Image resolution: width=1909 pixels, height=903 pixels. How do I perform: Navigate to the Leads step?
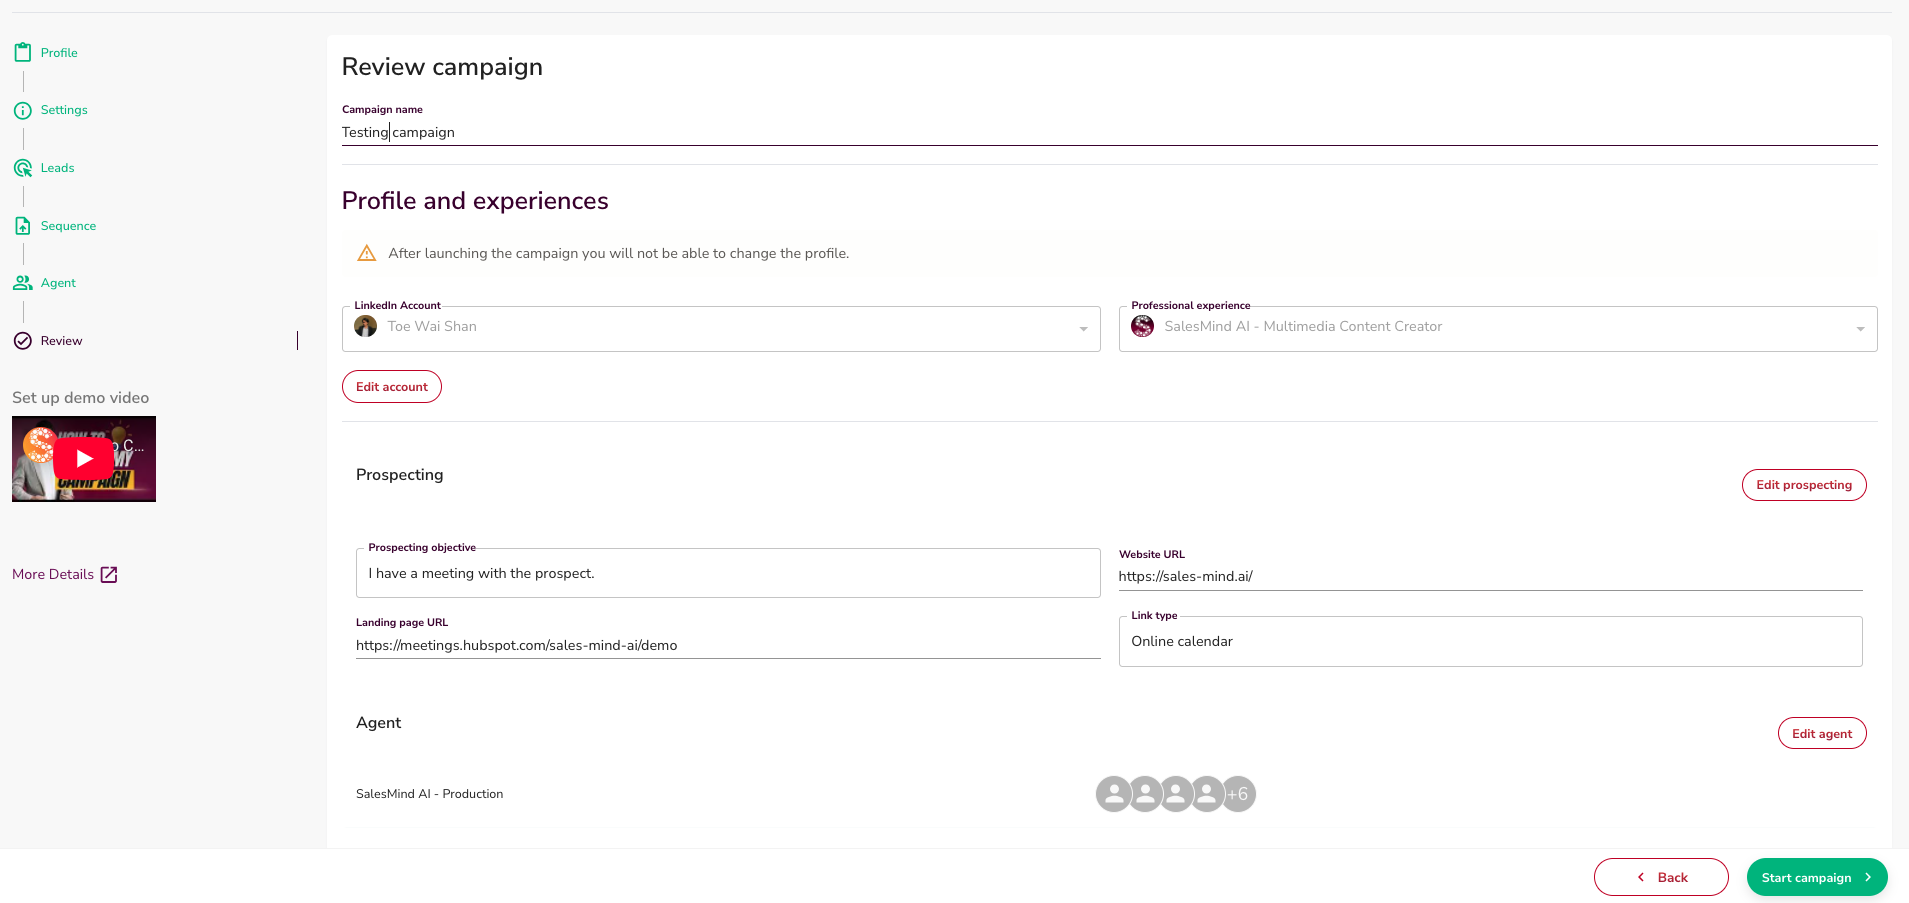58,168
